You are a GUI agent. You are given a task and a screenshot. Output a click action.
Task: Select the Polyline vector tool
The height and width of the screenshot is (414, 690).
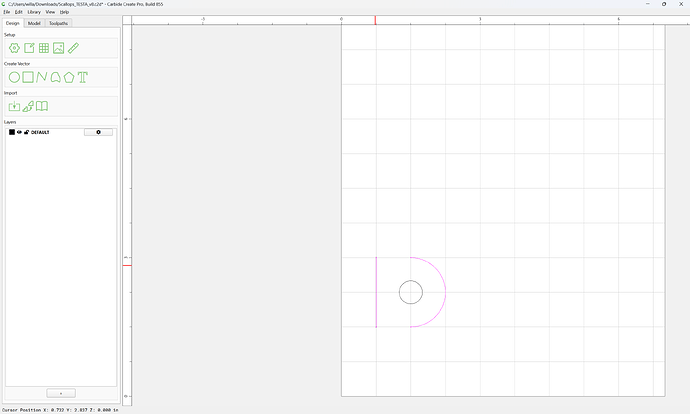coord(42,77)
